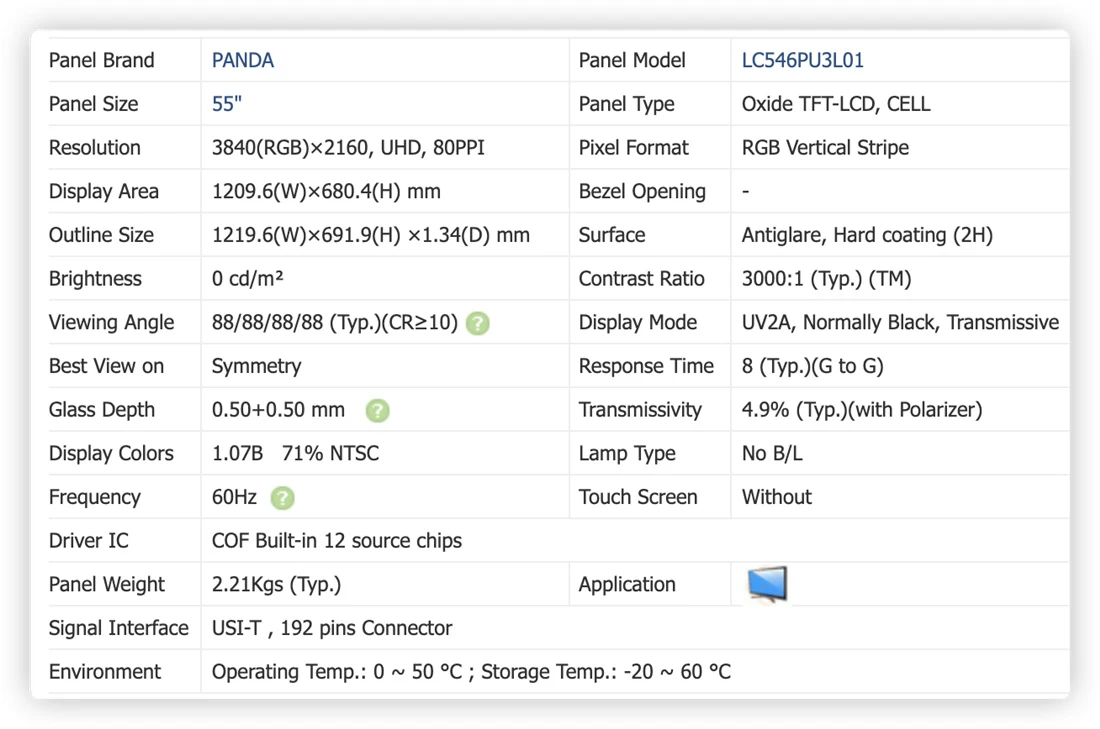Image resolution: width=1100 pixels, height=729 pixels.
Task: Select the Panel Model label
Action: 632,60
